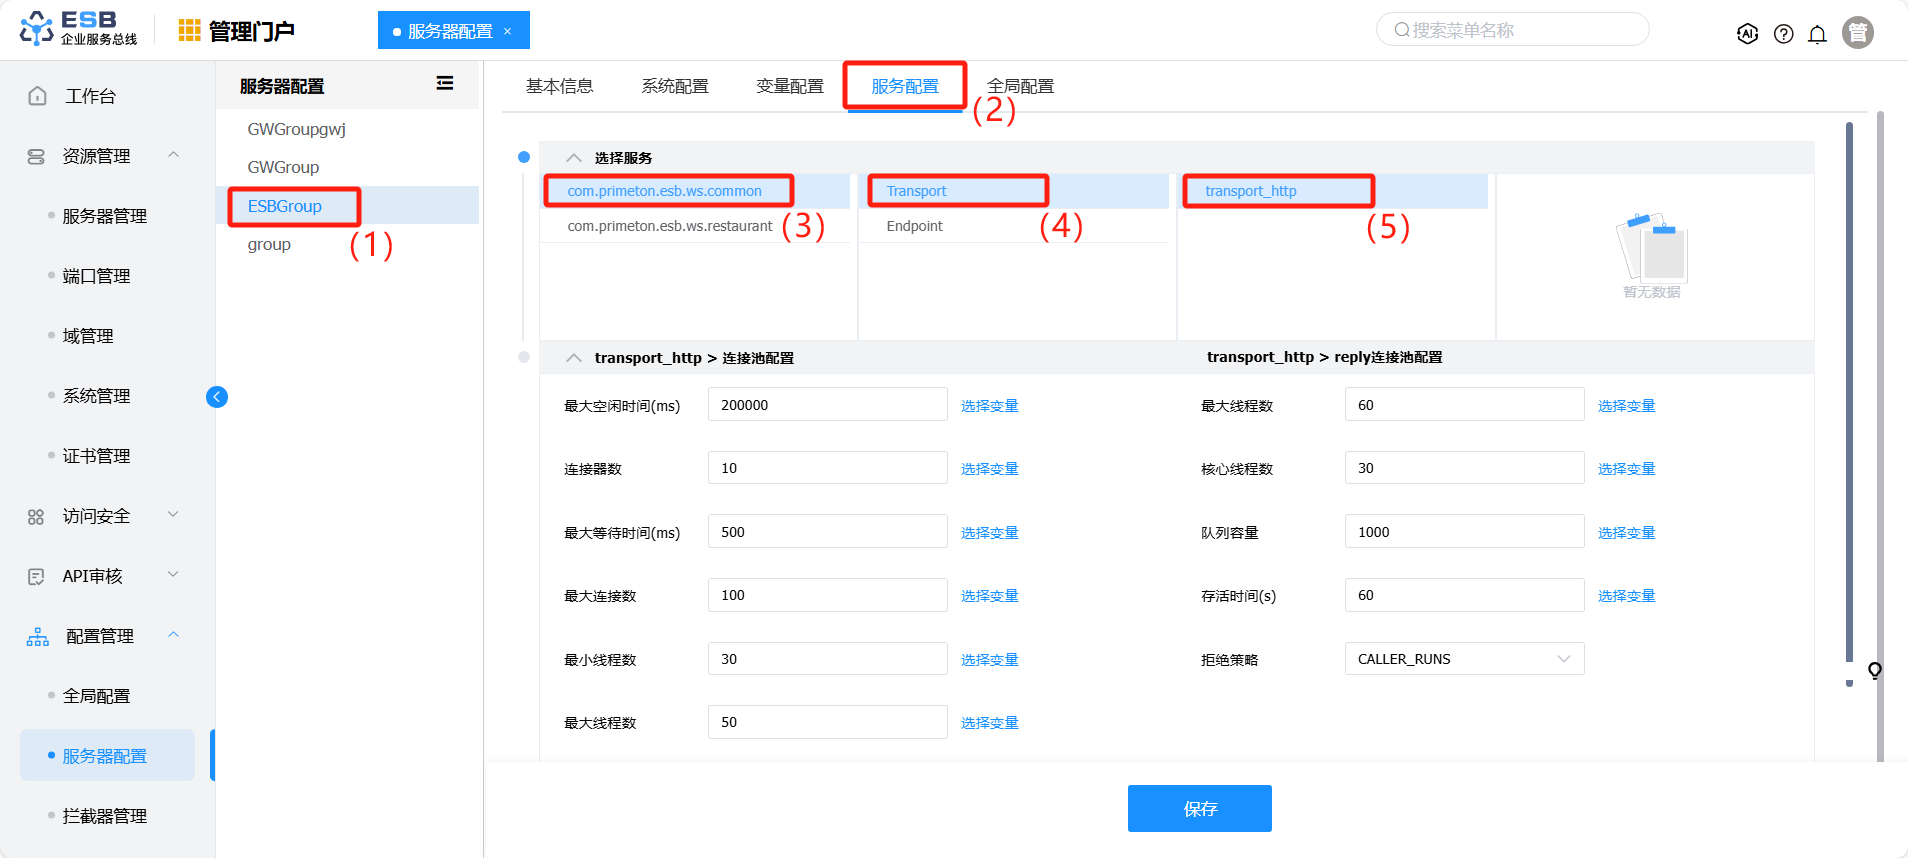
Task: Collapse the sidebar with blue arrow button
Action: point(217,397)
